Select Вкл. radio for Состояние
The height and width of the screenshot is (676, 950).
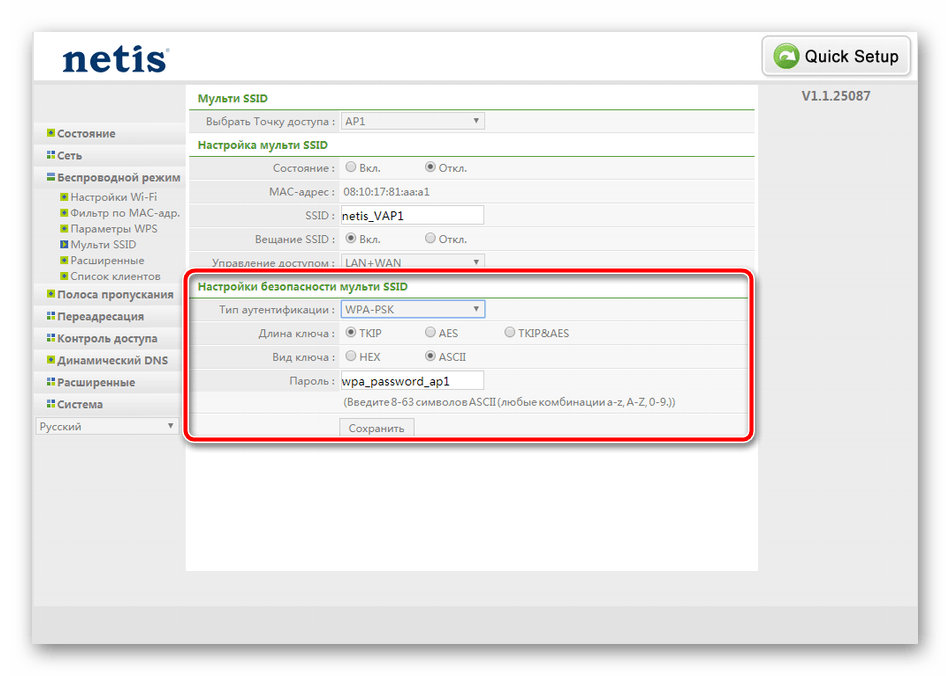pyautogui.click(x=350, y=168)
